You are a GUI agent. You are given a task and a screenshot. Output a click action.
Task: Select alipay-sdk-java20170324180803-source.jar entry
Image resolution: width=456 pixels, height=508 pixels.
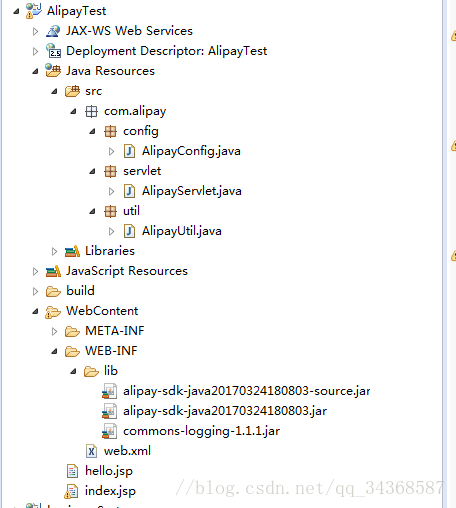pos(247,391)
